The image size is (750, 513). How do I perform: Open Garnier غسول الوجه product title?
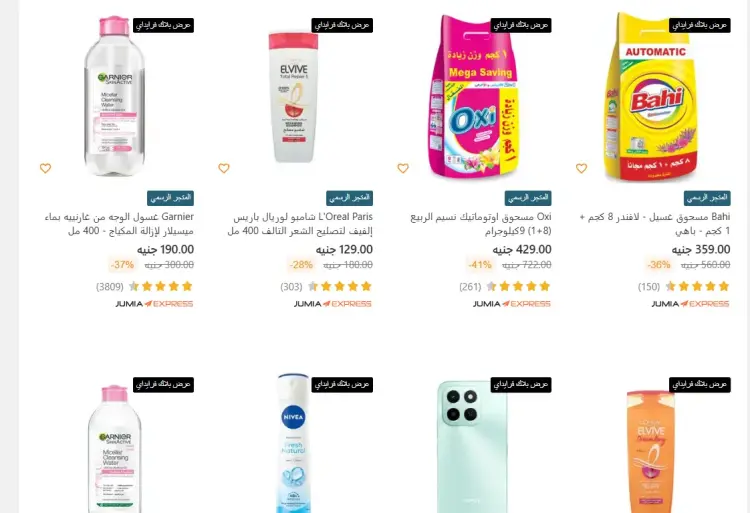pyautogui.click(x=119, y=224)
